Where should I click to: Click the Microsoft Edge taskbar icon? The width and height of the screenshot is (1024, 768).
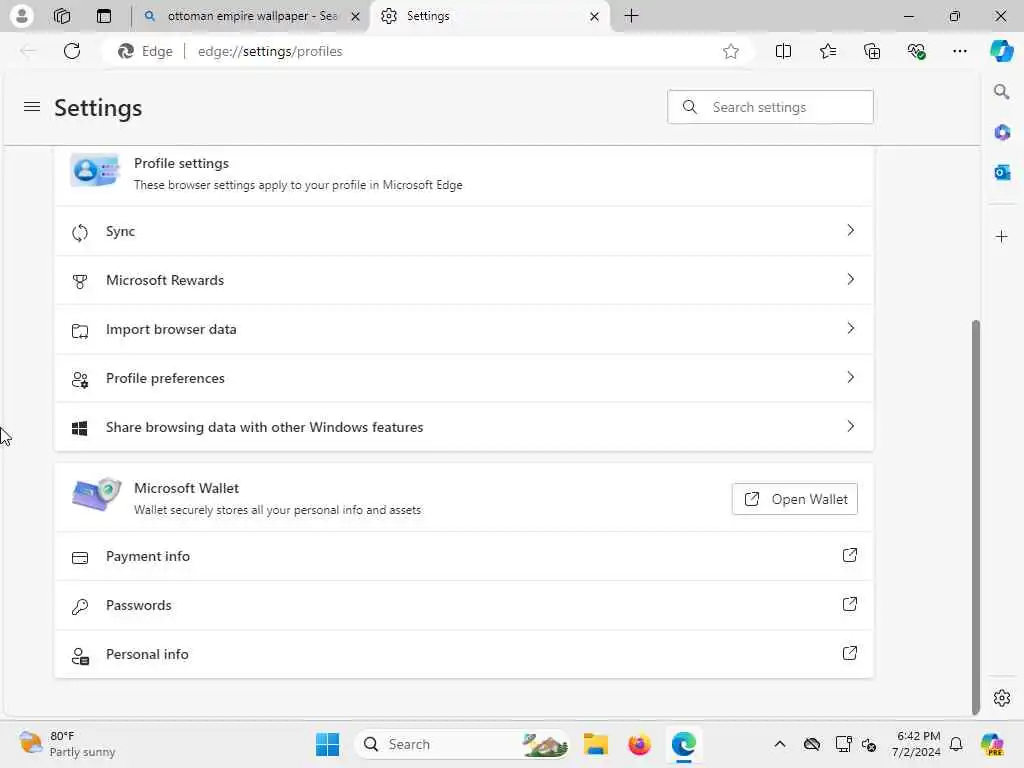684,744
